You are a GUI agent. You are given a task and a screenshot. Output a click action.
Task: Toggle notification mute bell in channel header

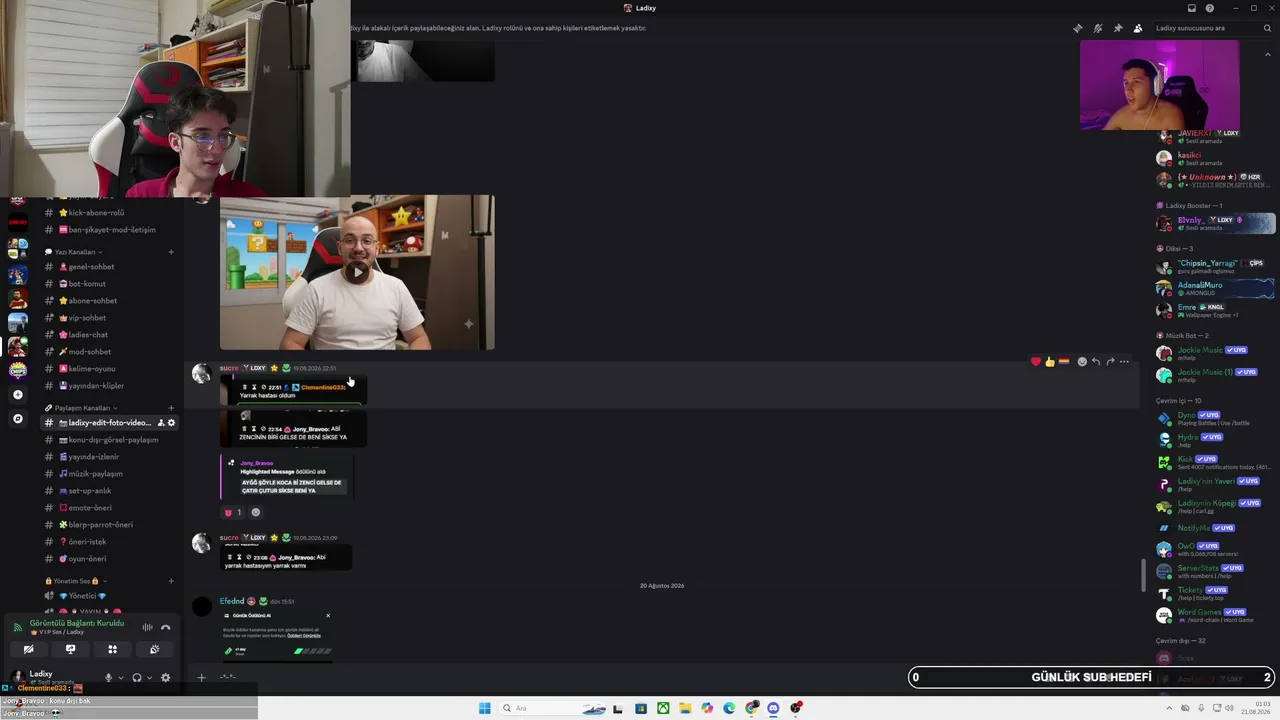pos(1098,28)
